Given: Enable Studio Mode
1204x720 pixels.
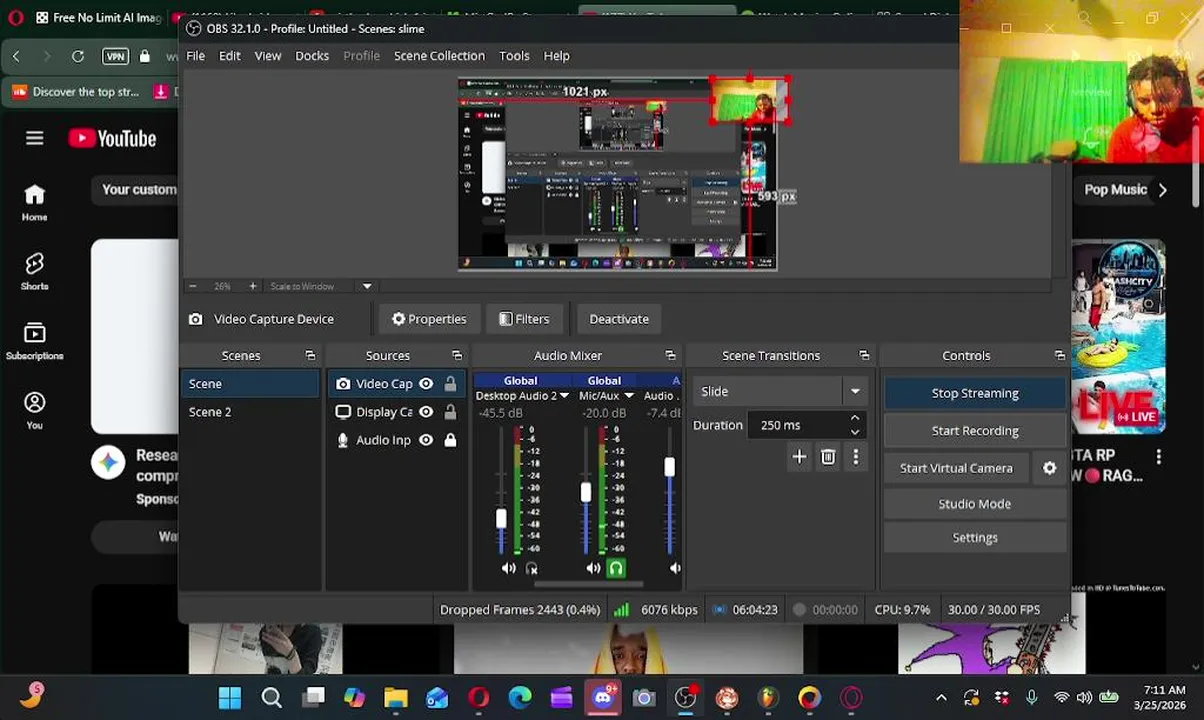Looking at the screenshot, I should (x=975, y=504).
